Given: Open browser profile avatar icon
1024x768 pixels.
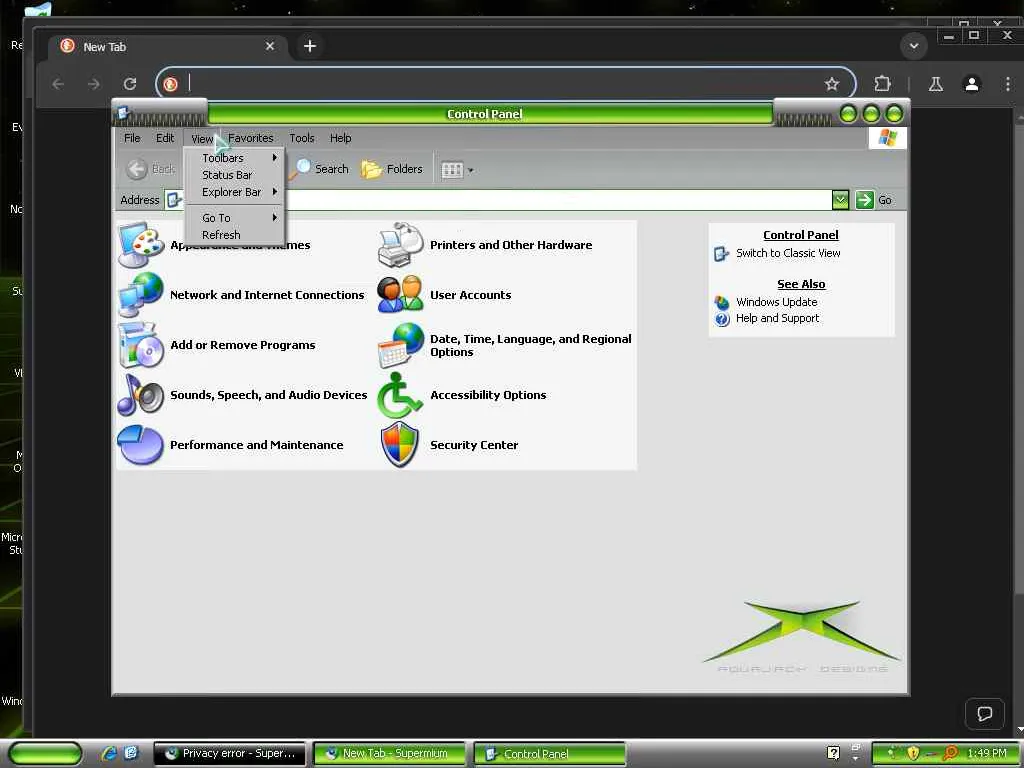Looking at the screenshot, I should [972, 84].
